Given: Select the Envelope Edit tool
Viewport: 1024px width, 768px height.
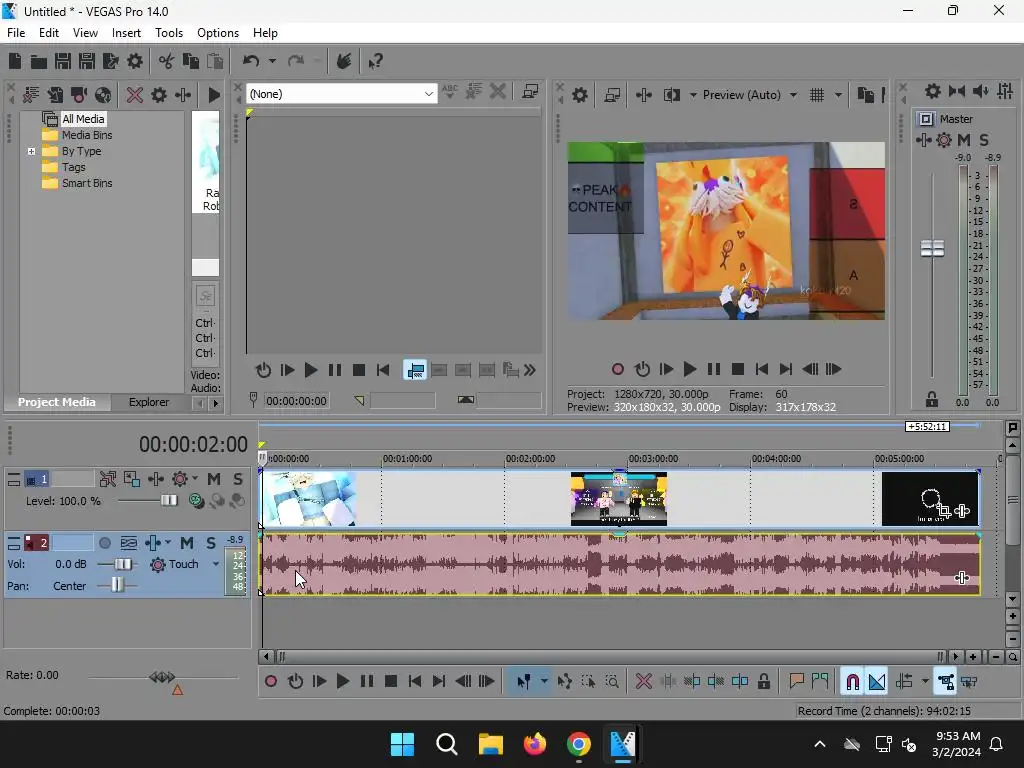Looking at the screenshot, I should (x=564, y=682).
